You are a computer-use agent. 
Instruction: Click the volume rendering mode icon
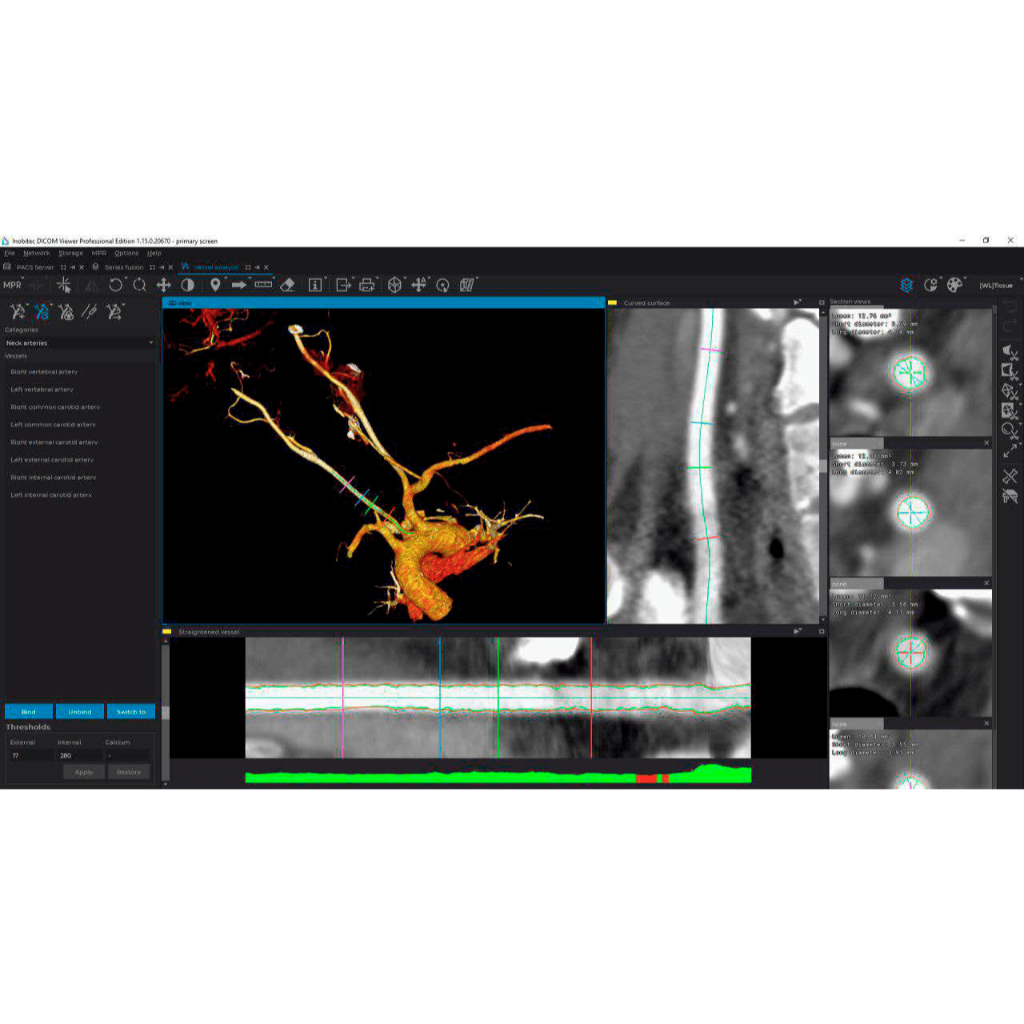pyautogui.click(x=931, y=285)
